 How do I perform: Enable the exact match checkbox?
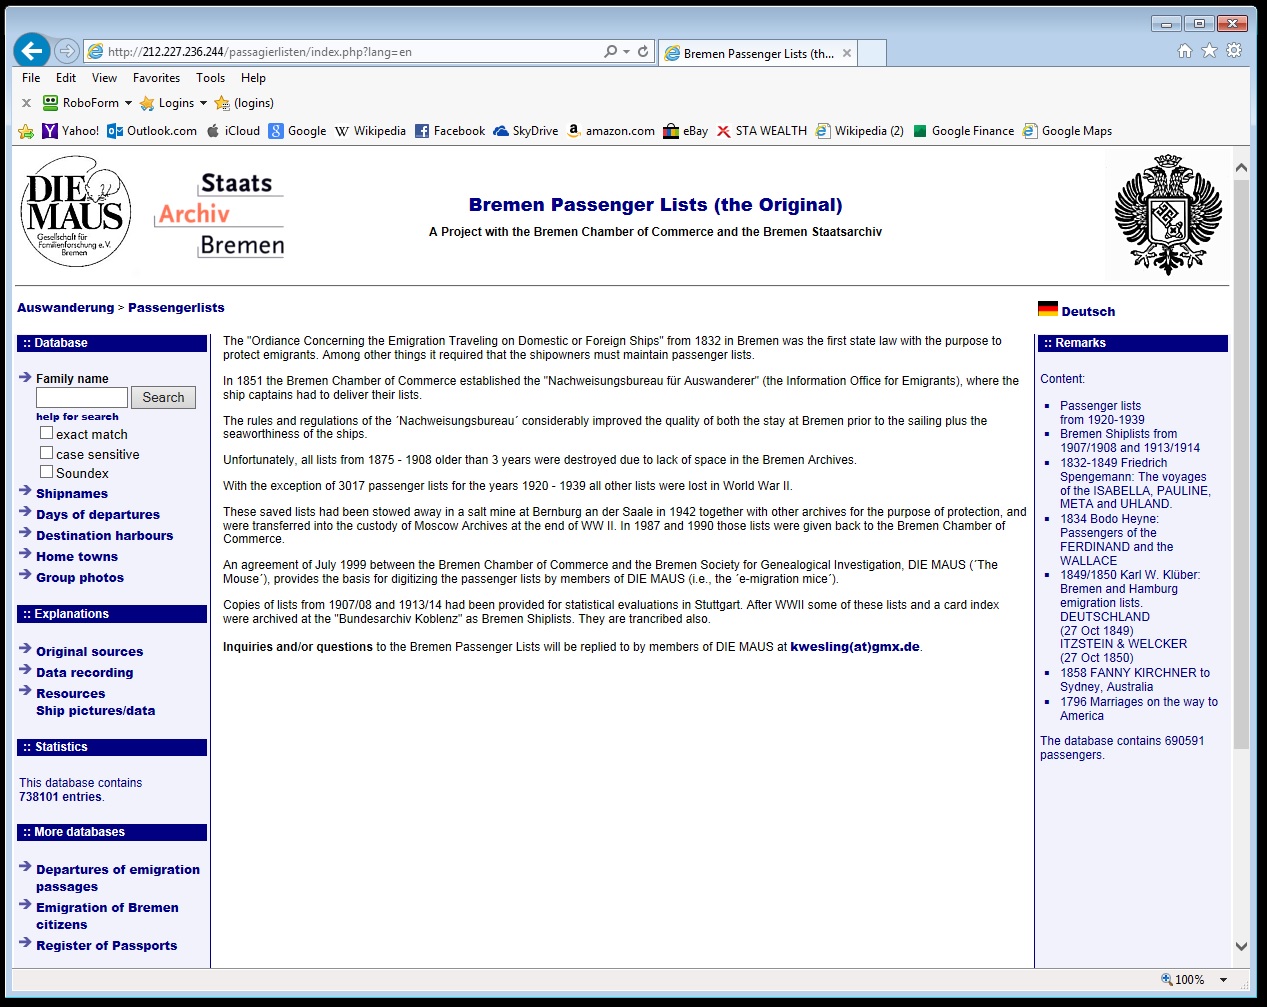click(46, 433)
